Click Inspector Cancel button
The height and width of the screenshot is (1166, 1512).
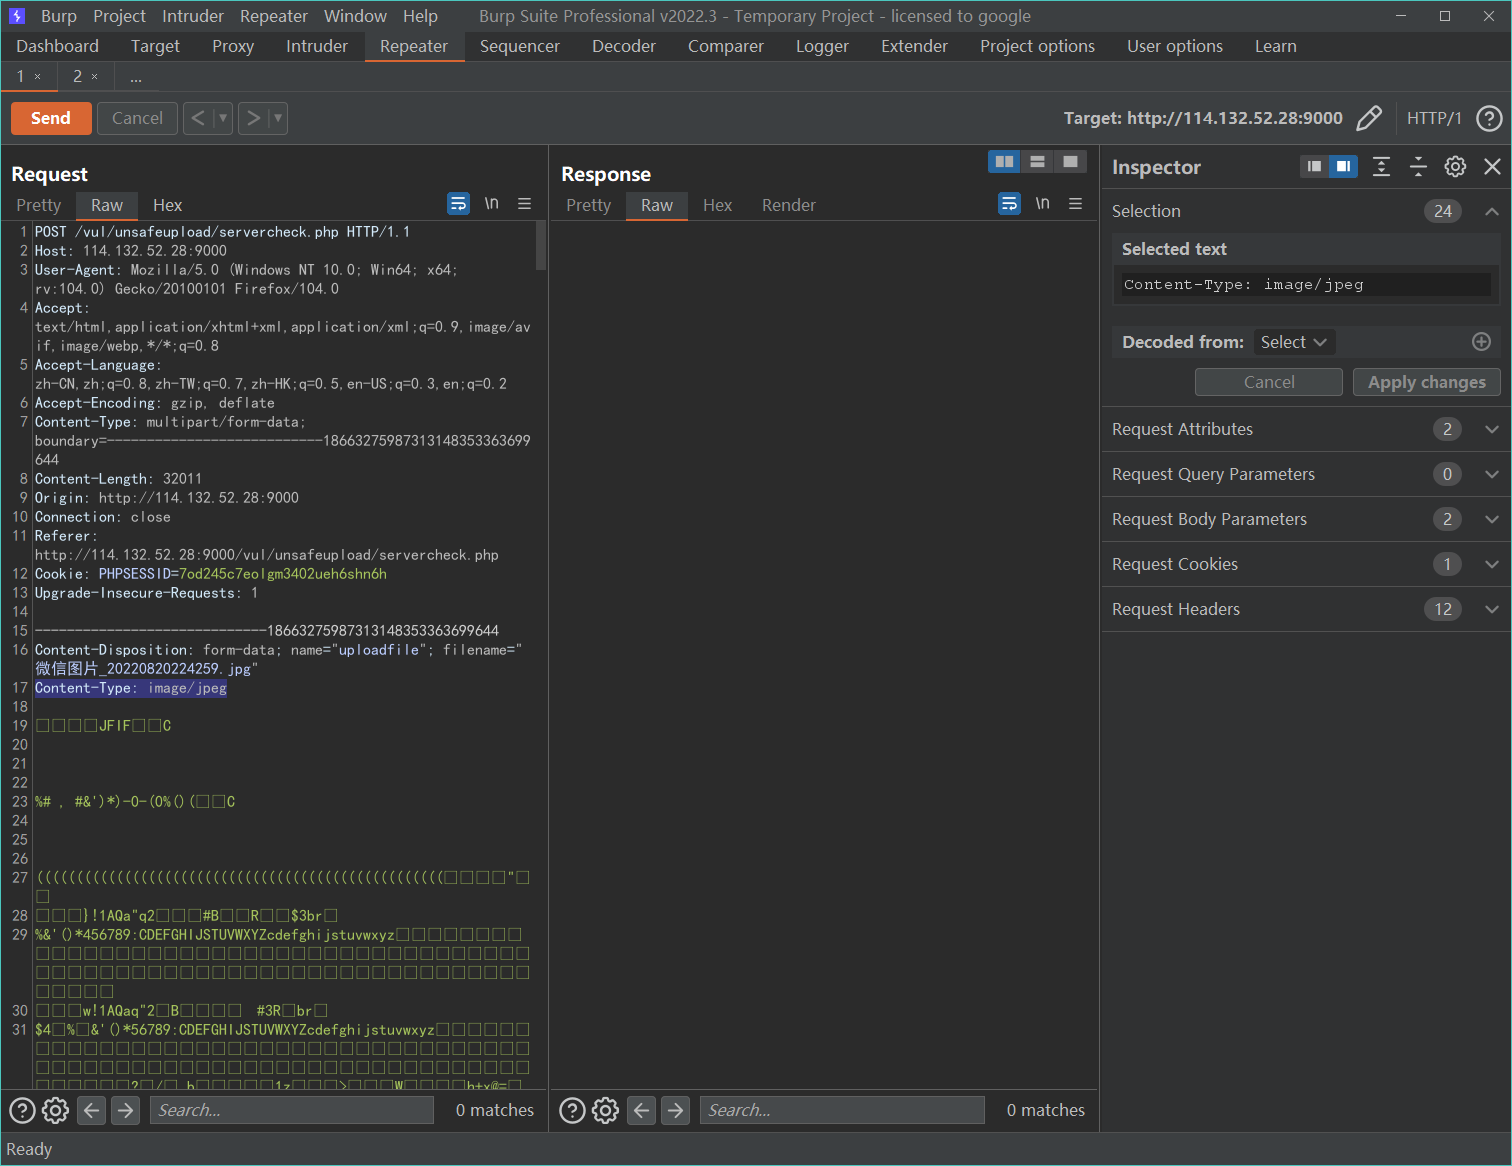coord(1268,382)
